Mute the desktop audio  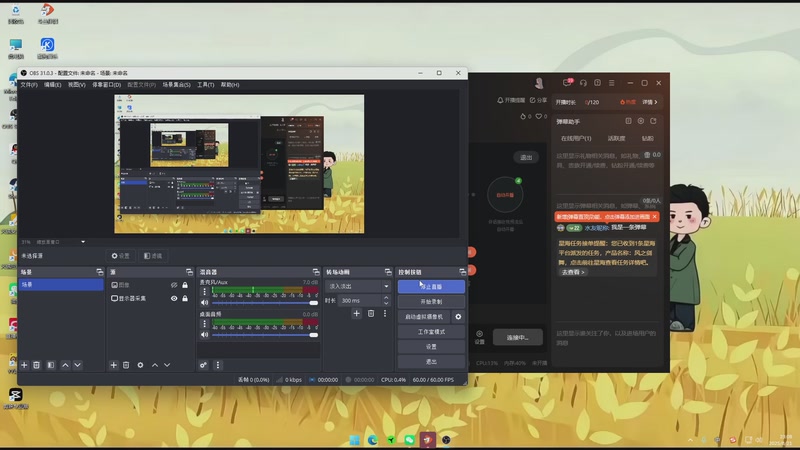205,335
